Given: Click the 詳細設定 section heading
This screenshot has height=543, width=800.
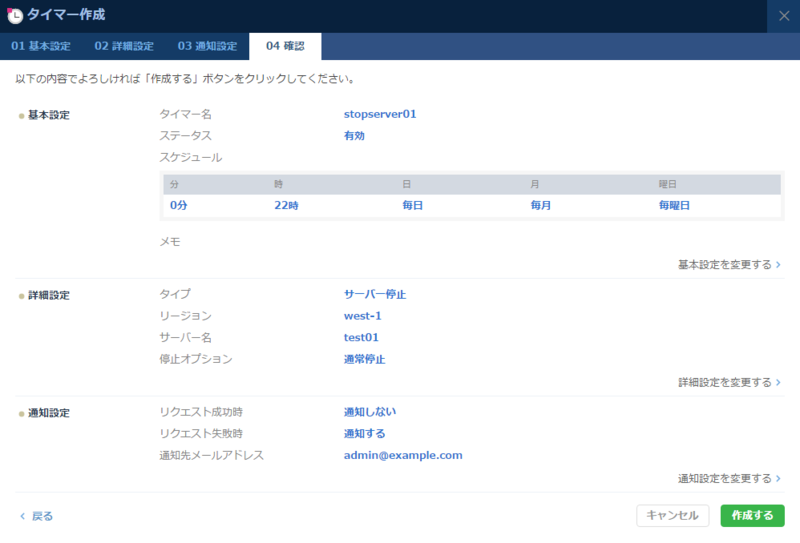Looking at the screenshot, I should coord(48,295).
